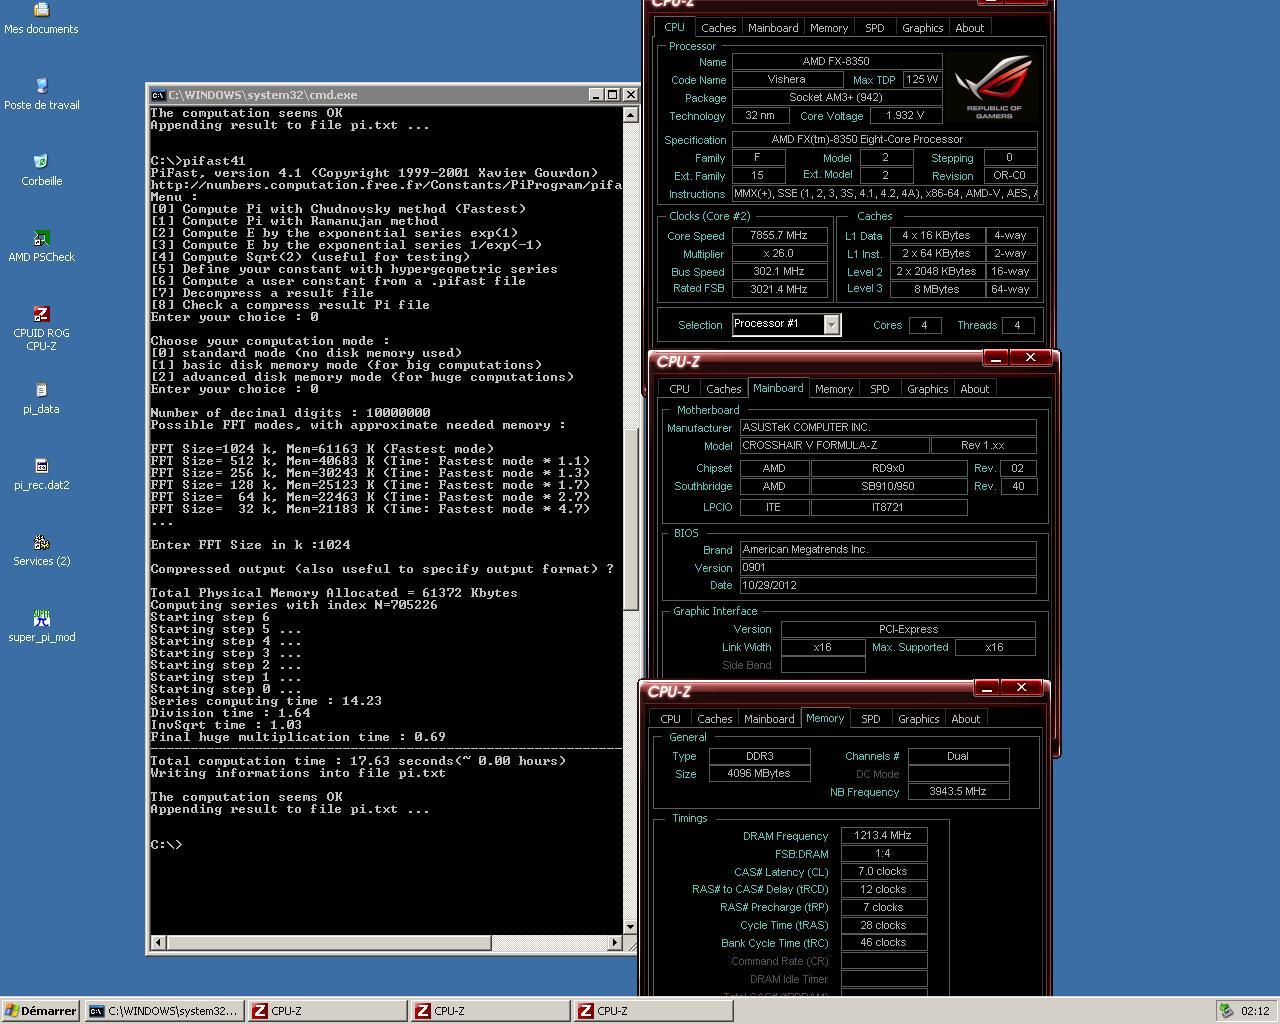Click the Démarrer start button
This screenshot has height=1024, width=1280.
click(x=41, y=1011)
